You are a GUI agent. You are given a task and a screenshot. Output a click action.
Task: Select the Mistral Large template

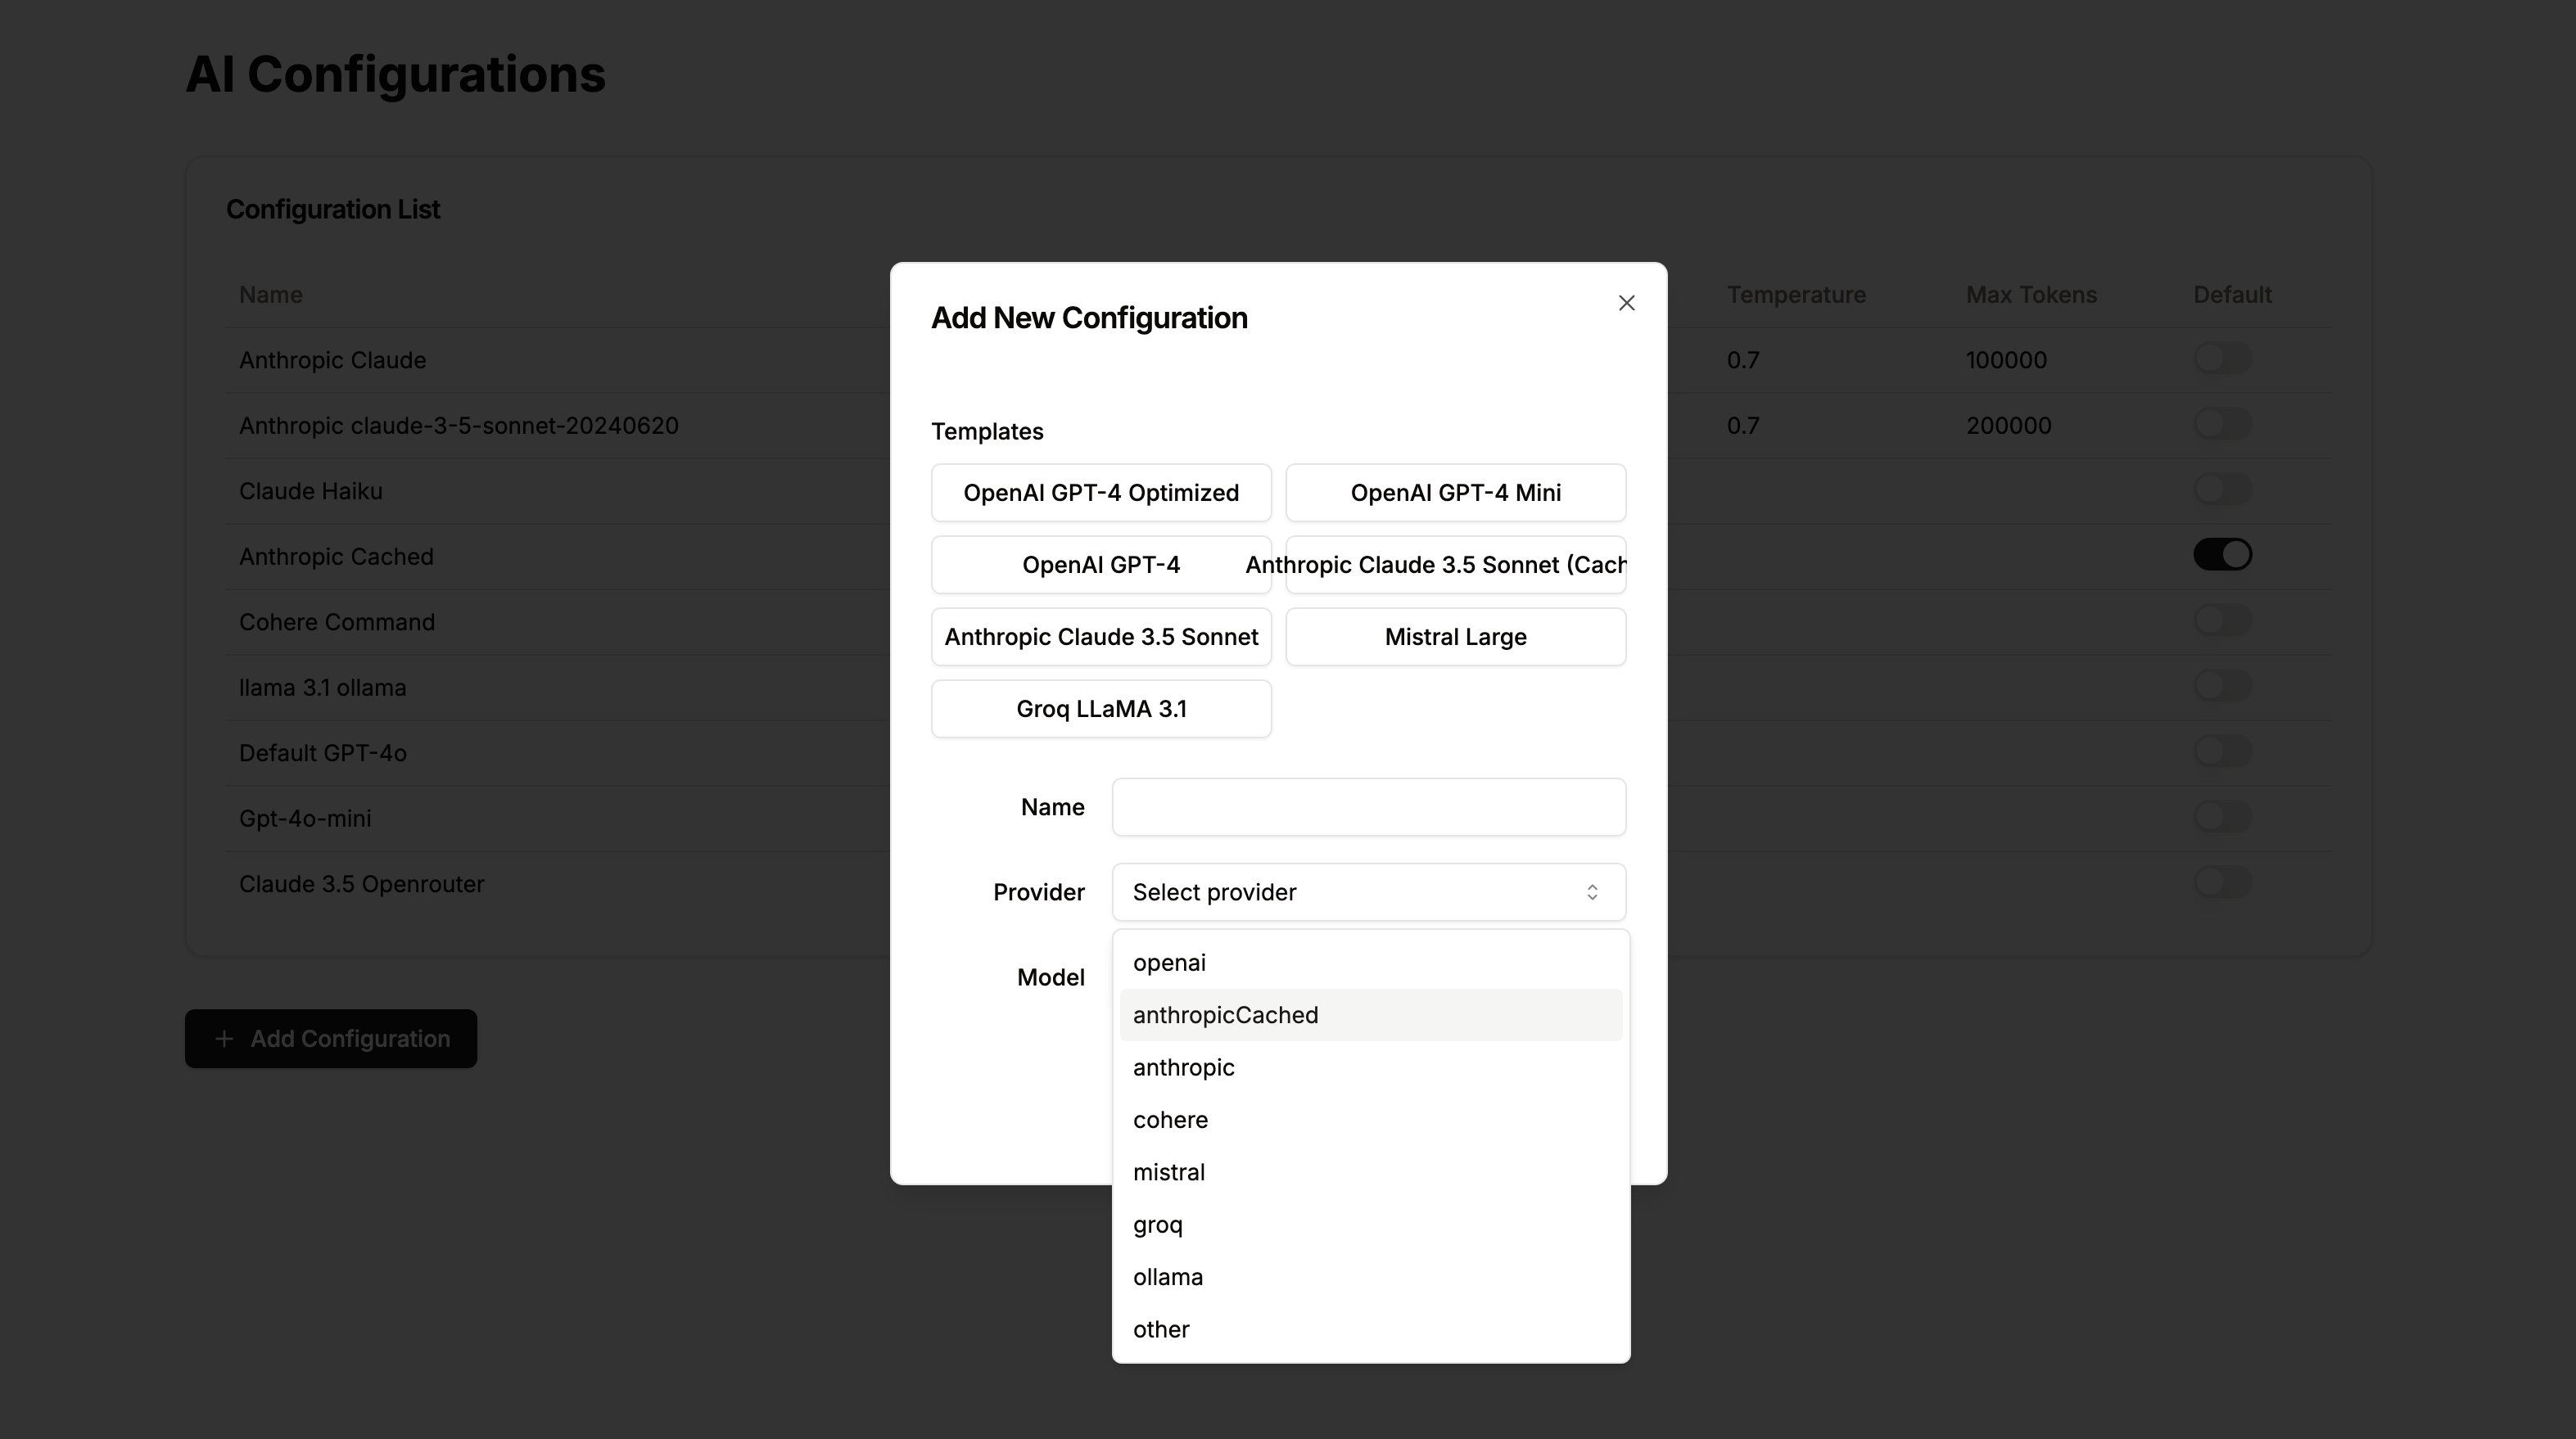pos(1454,636)
